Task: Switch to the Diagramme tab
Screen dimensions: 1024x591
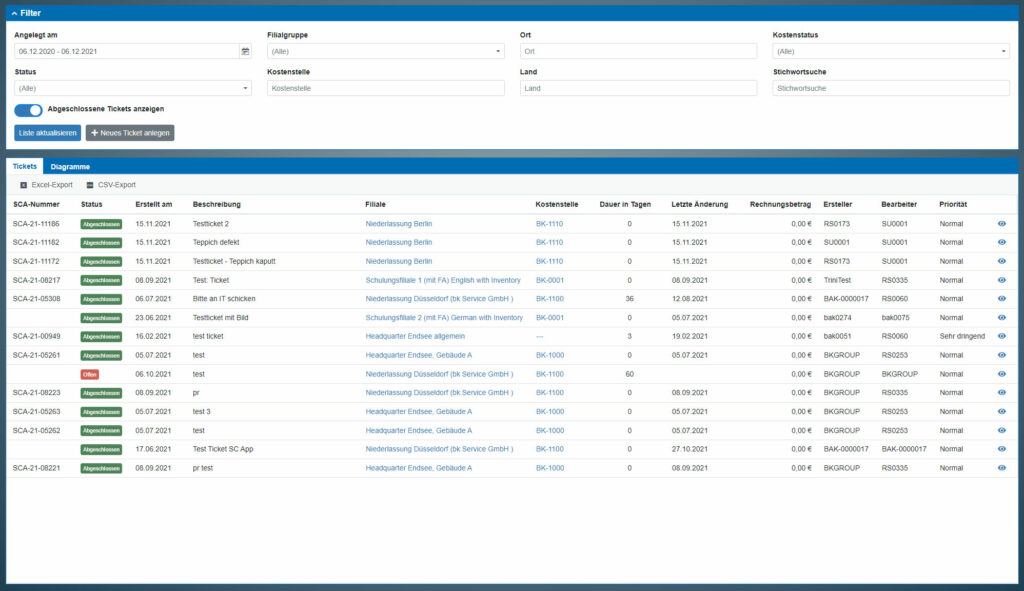Action: 70,167
